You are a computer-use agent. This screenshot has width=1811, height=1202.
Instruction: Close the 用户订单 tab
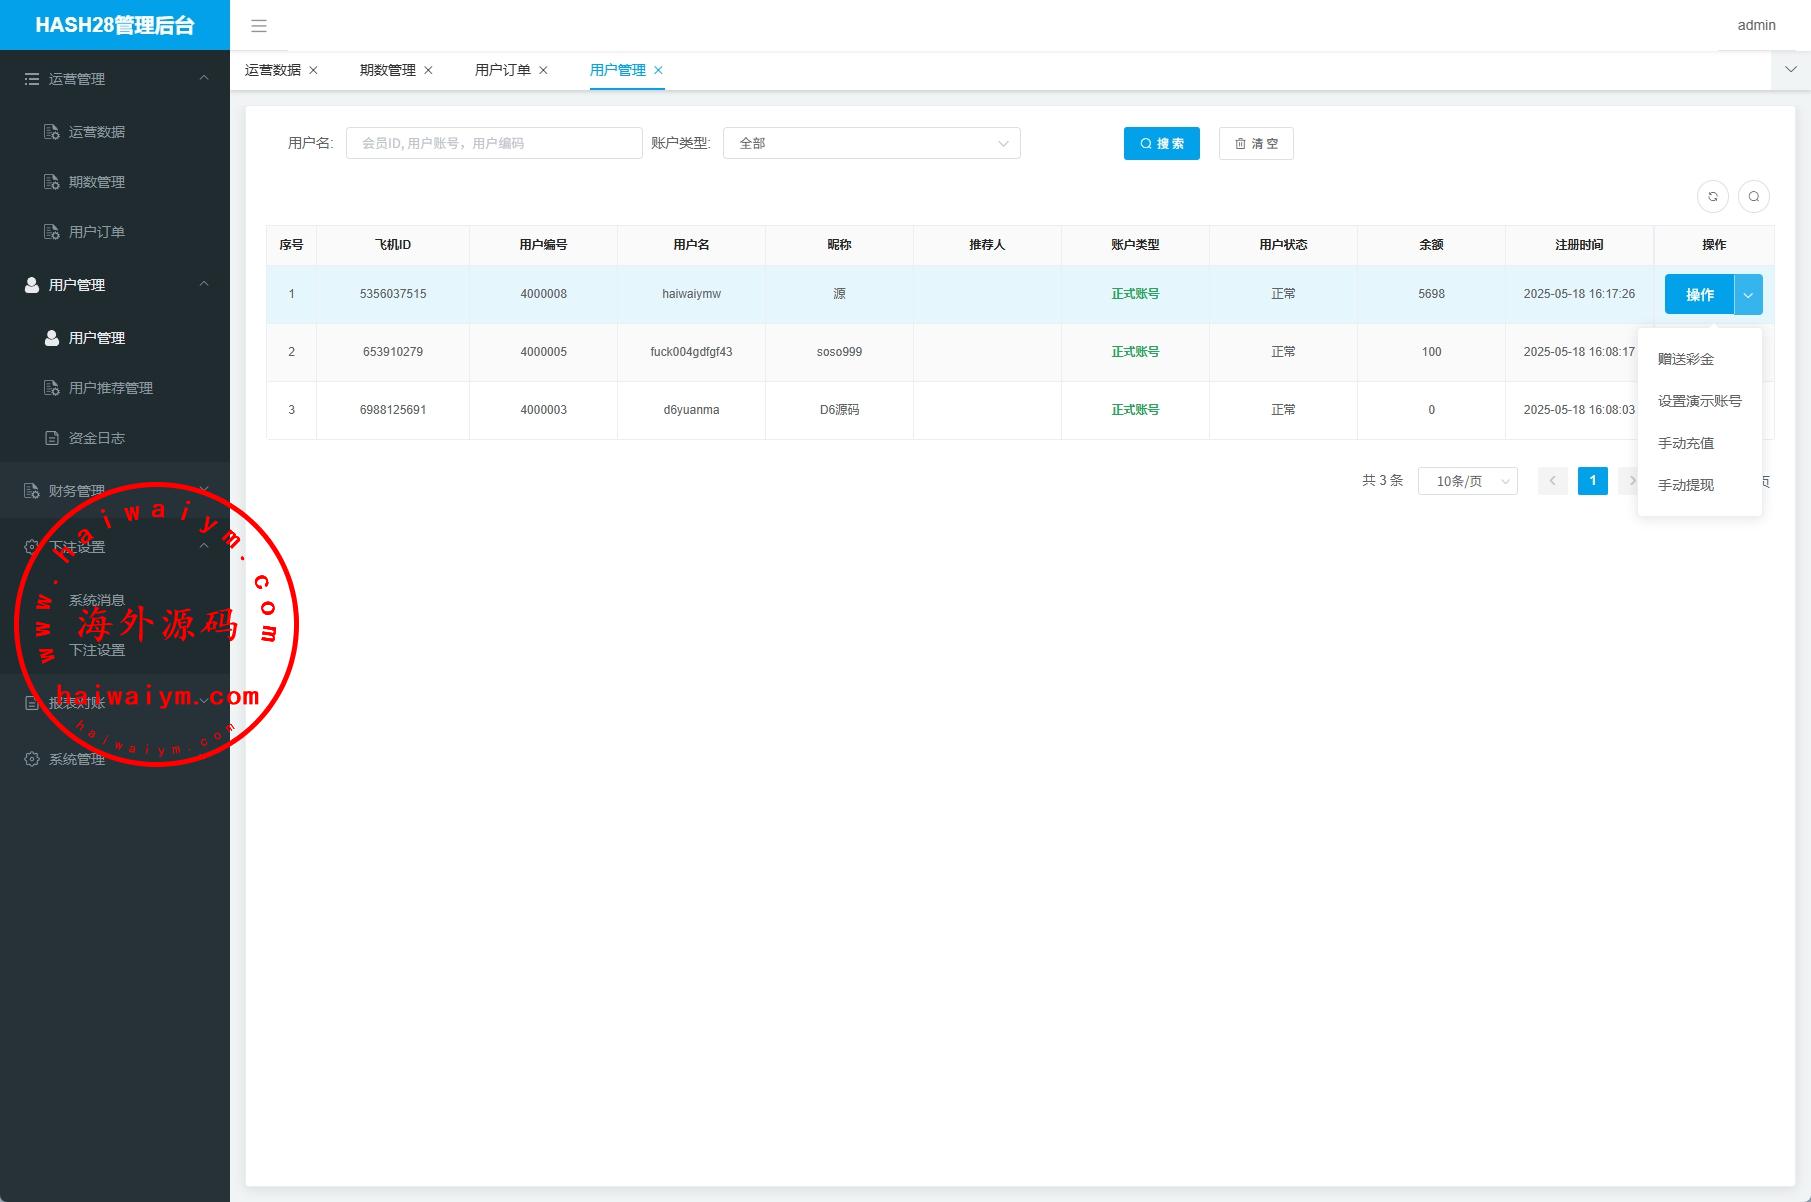[x=543, y=70]
